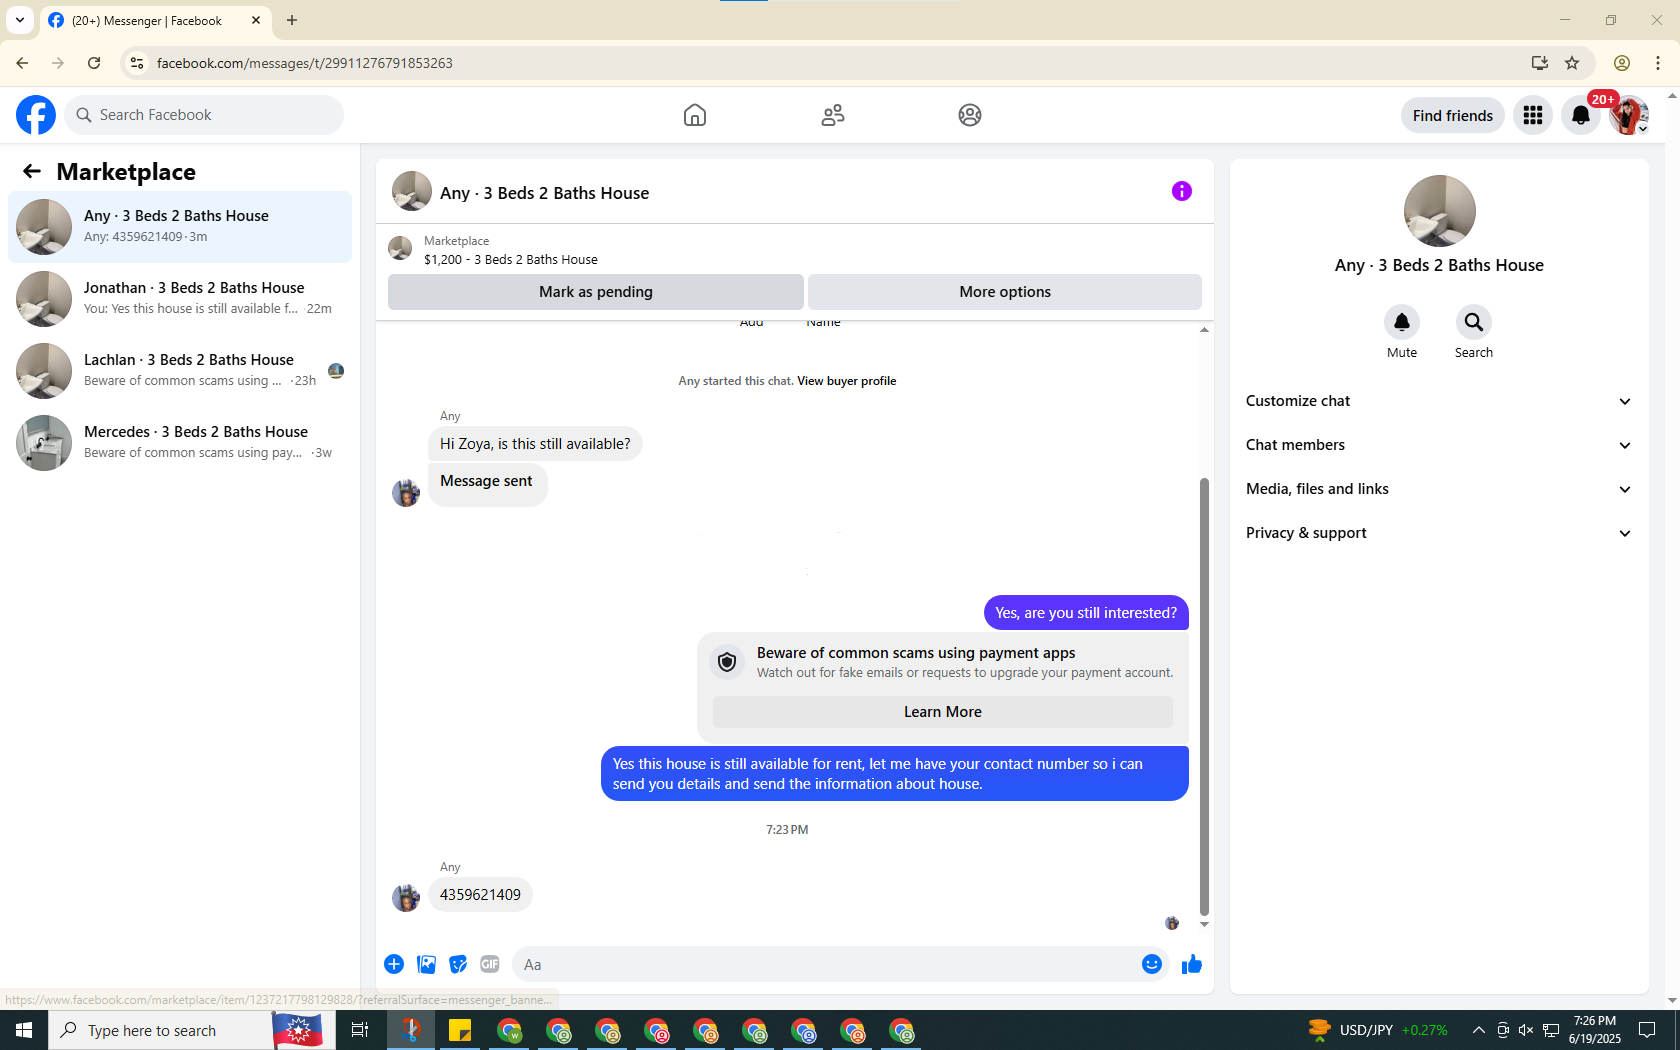Open the emoji picker

(x=1152, y=964)
